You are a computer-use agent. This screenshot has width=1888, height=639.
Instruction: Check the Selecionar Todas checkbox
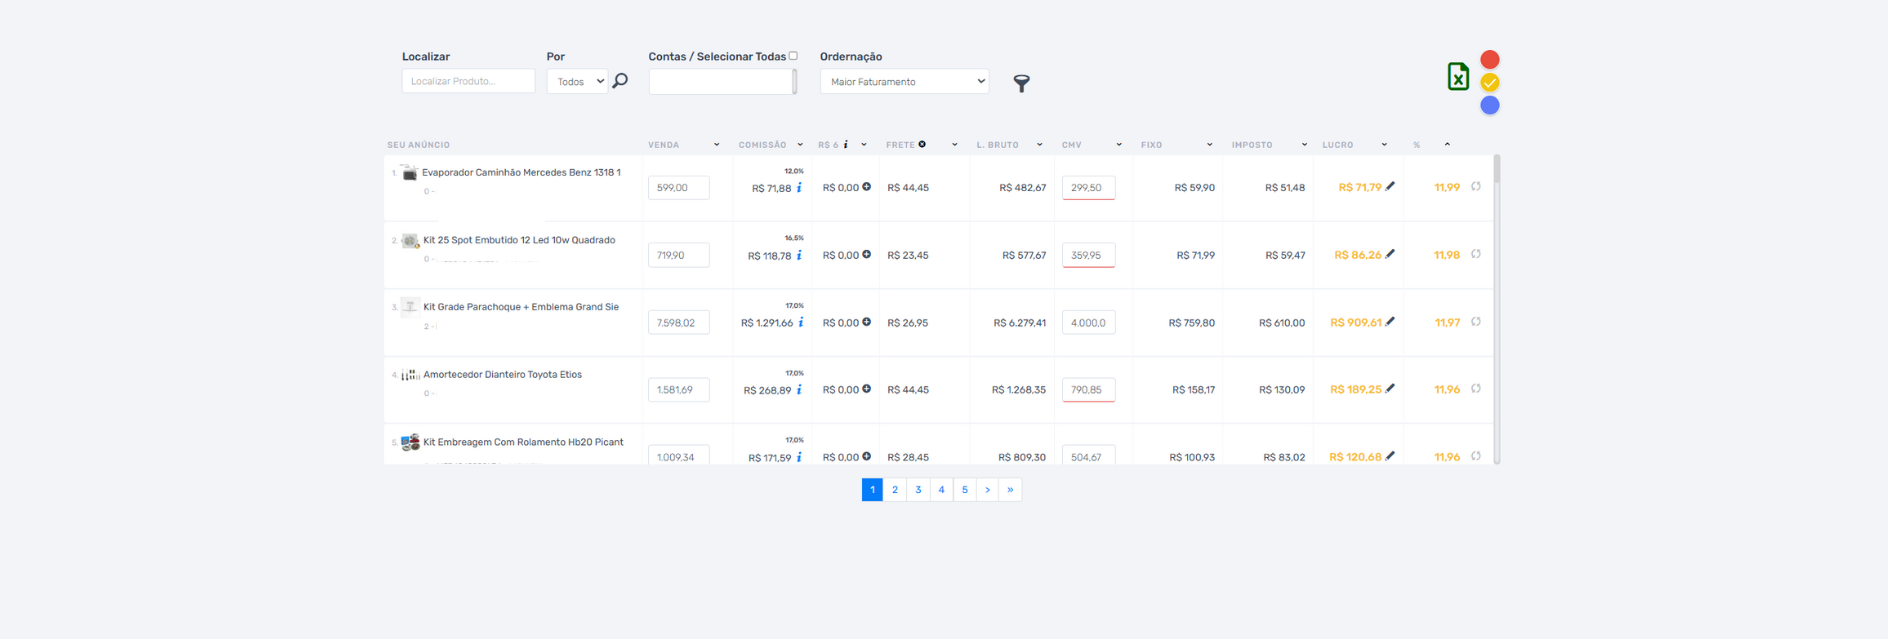click(793, 56)
